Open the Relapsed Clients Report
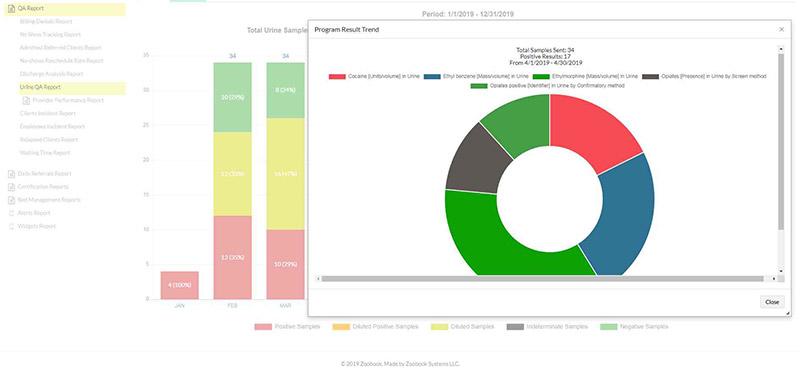Image resolution: width=800 pixels, height=368 pixels. point(48,140)
